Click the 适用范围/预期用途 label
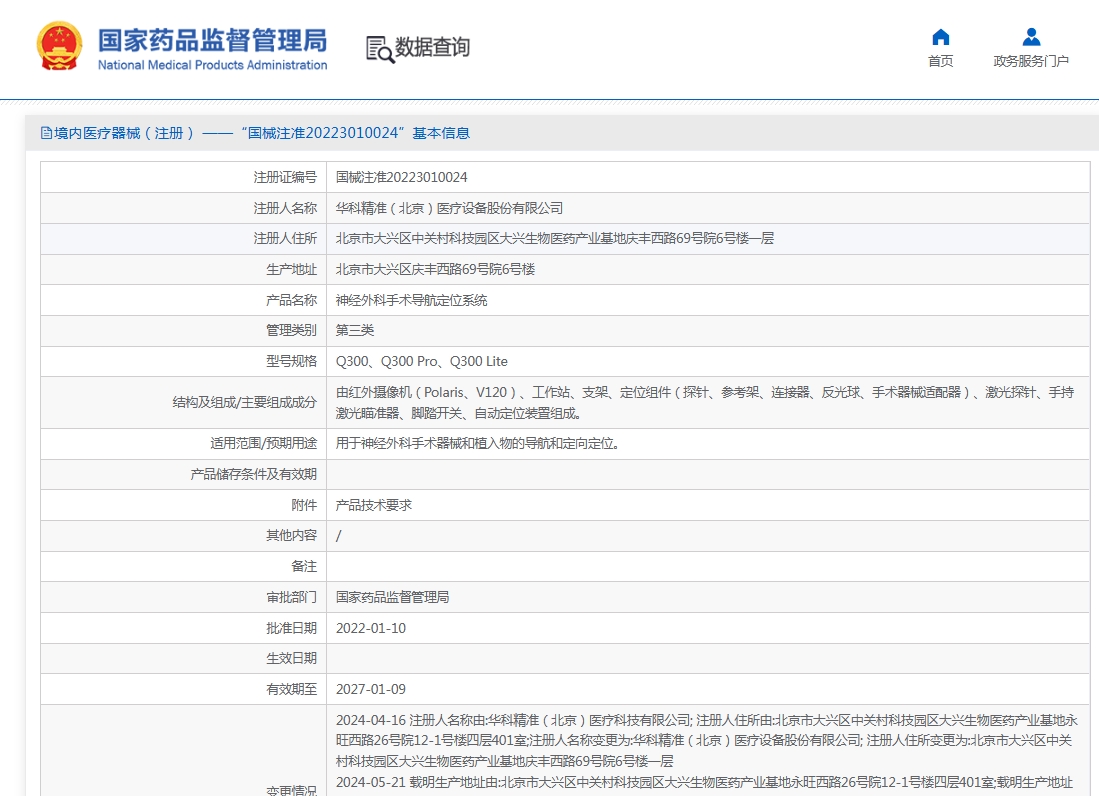 [264, 444]
